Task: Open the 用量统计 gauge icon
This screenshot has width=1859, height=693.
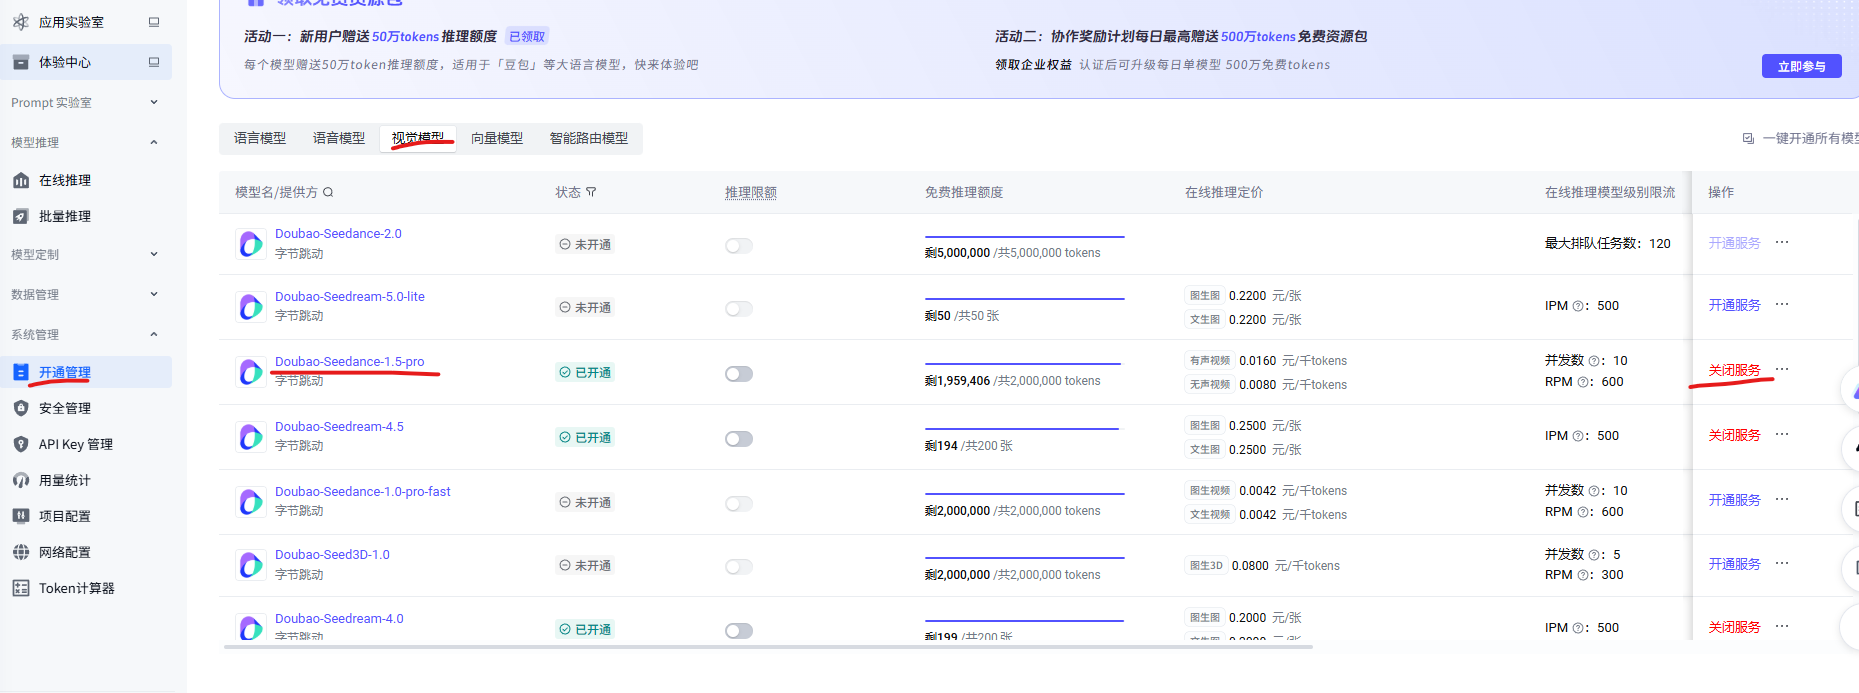Action: point(21,481)
